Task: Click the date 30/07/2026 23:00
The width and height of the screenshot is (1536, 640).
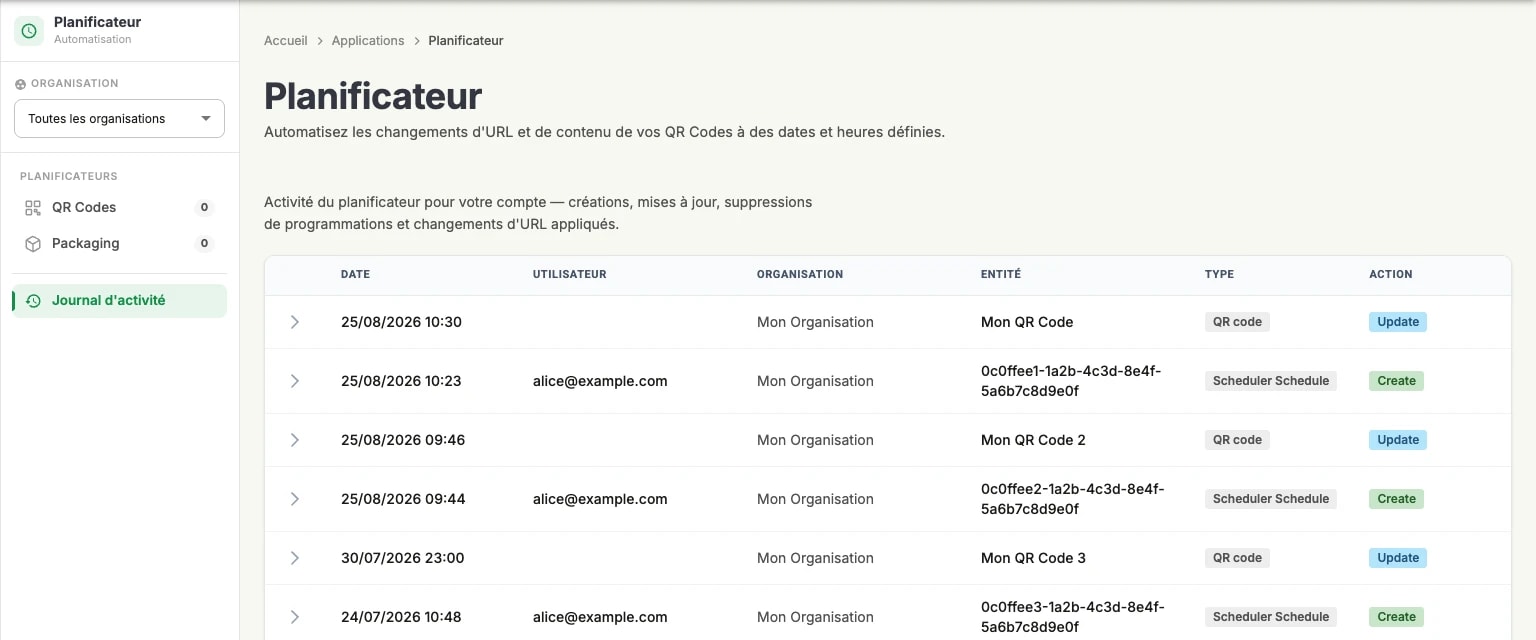Action: click(403, 558)
